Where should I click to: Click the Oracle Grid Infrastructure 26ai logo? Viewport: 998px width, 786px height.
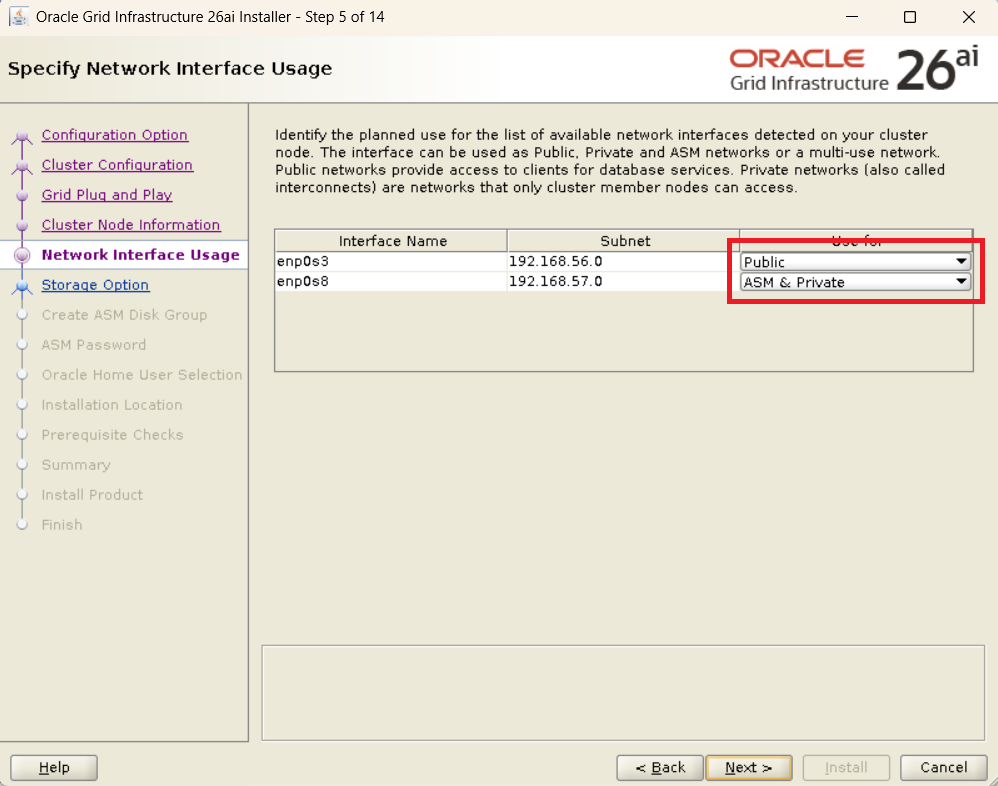coord(853,69)
